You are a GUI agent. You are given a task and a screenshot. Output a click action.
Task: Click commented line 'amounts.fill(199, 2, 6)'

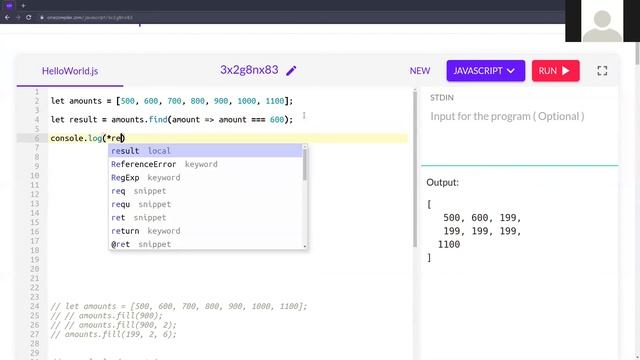[113, 334]
